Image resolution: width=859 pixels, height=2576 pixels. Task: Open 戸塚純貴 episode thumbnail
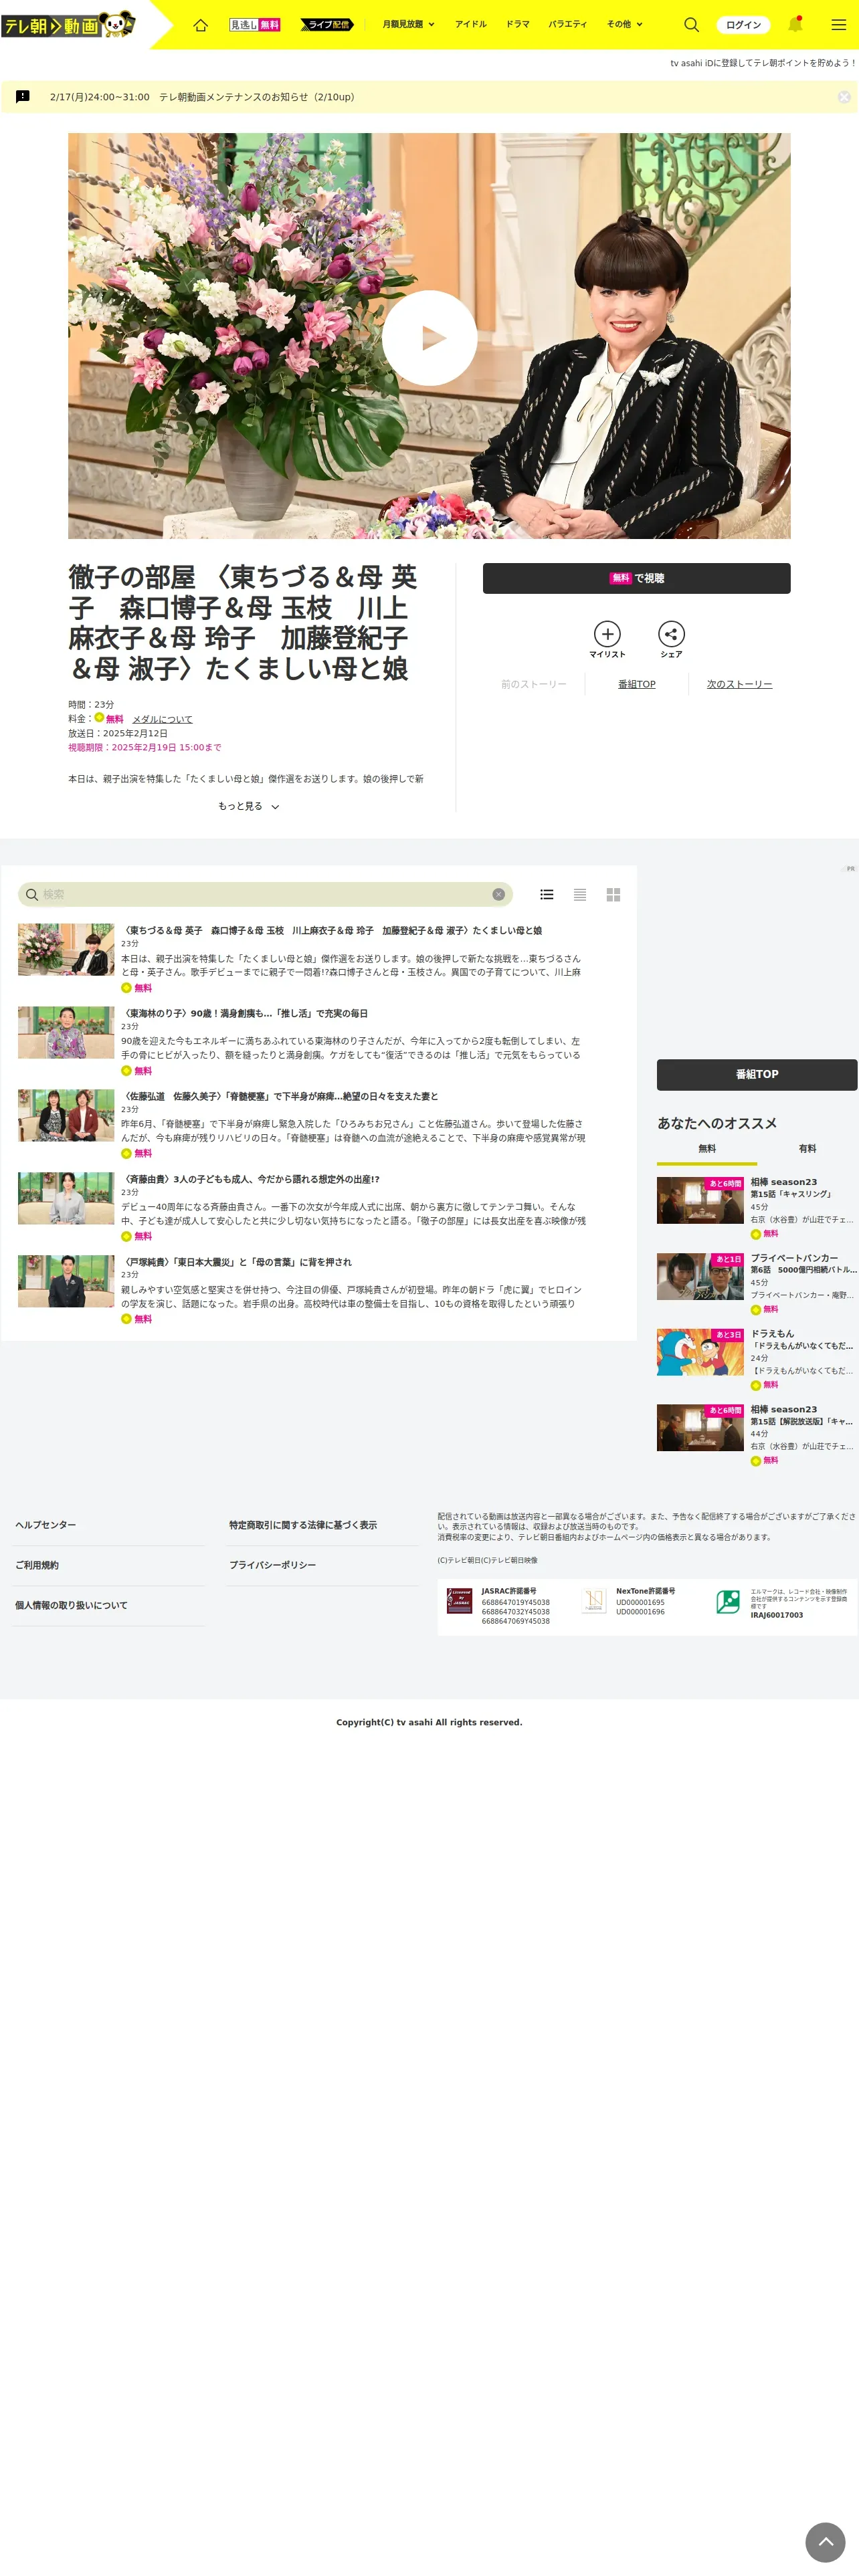66,1281
